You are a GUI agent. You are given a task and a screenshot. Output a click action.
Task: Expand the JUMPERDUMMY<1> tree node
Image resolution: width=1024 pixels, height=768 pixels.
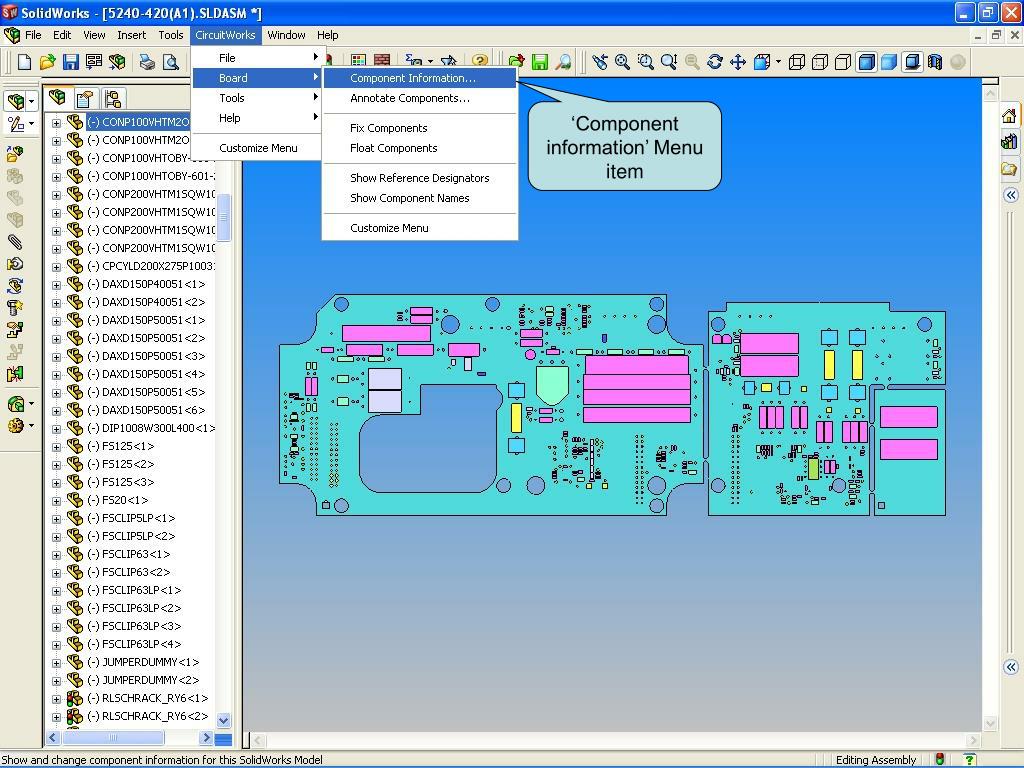(x=56, y=663)
